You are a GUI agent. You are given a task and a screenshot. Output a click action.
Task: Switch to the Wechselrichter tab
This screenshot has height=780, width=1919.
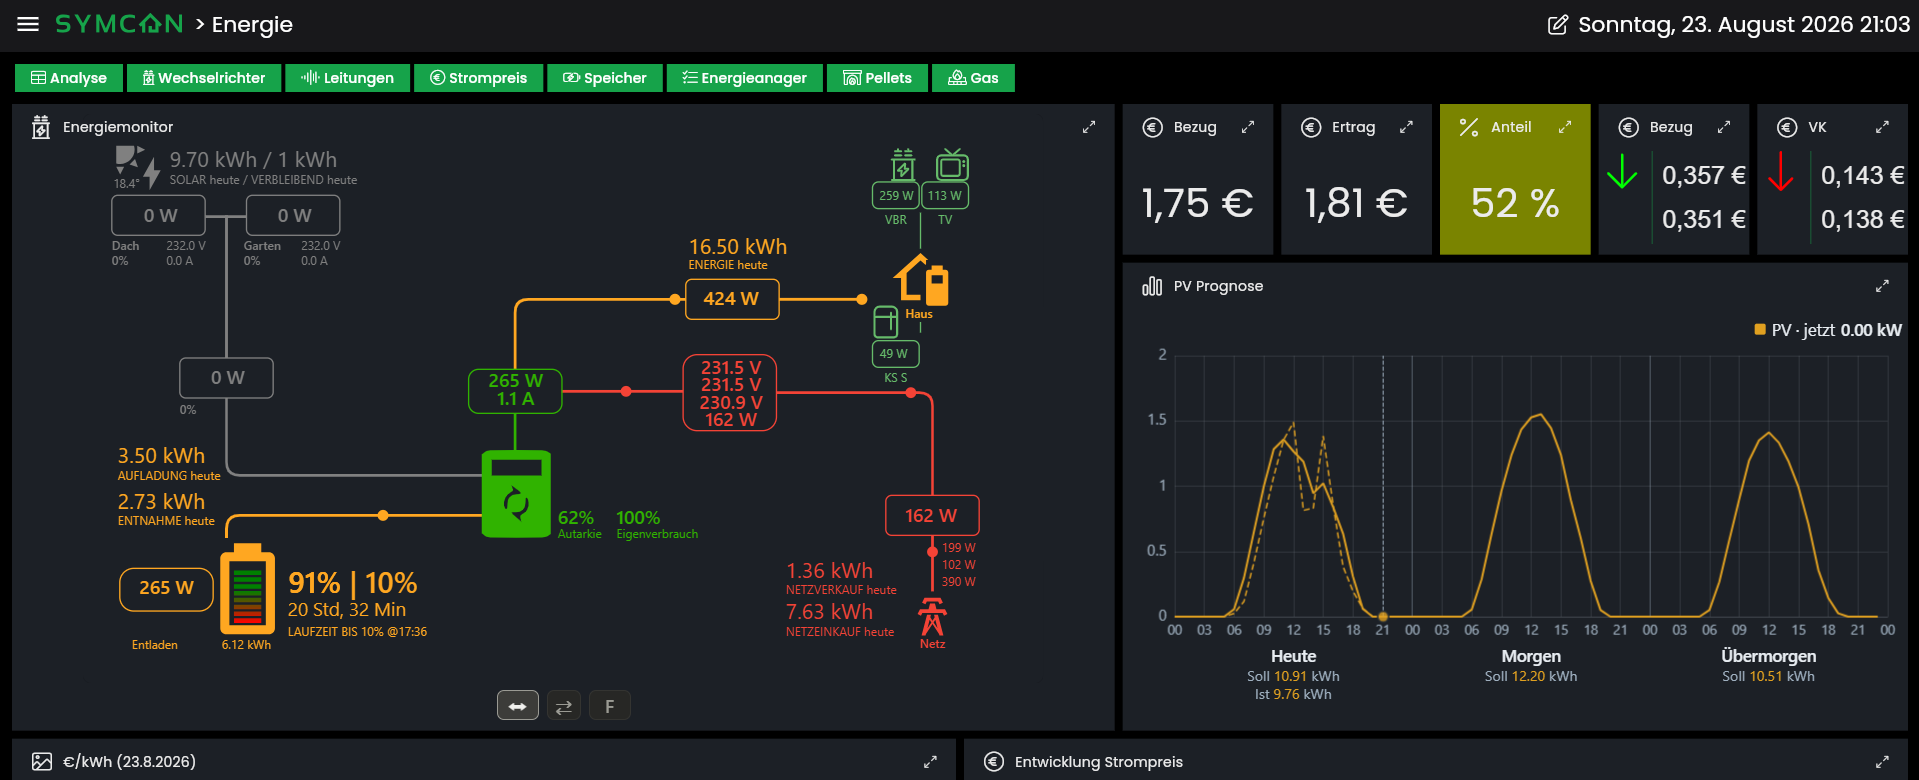click(x=204, y=78)
